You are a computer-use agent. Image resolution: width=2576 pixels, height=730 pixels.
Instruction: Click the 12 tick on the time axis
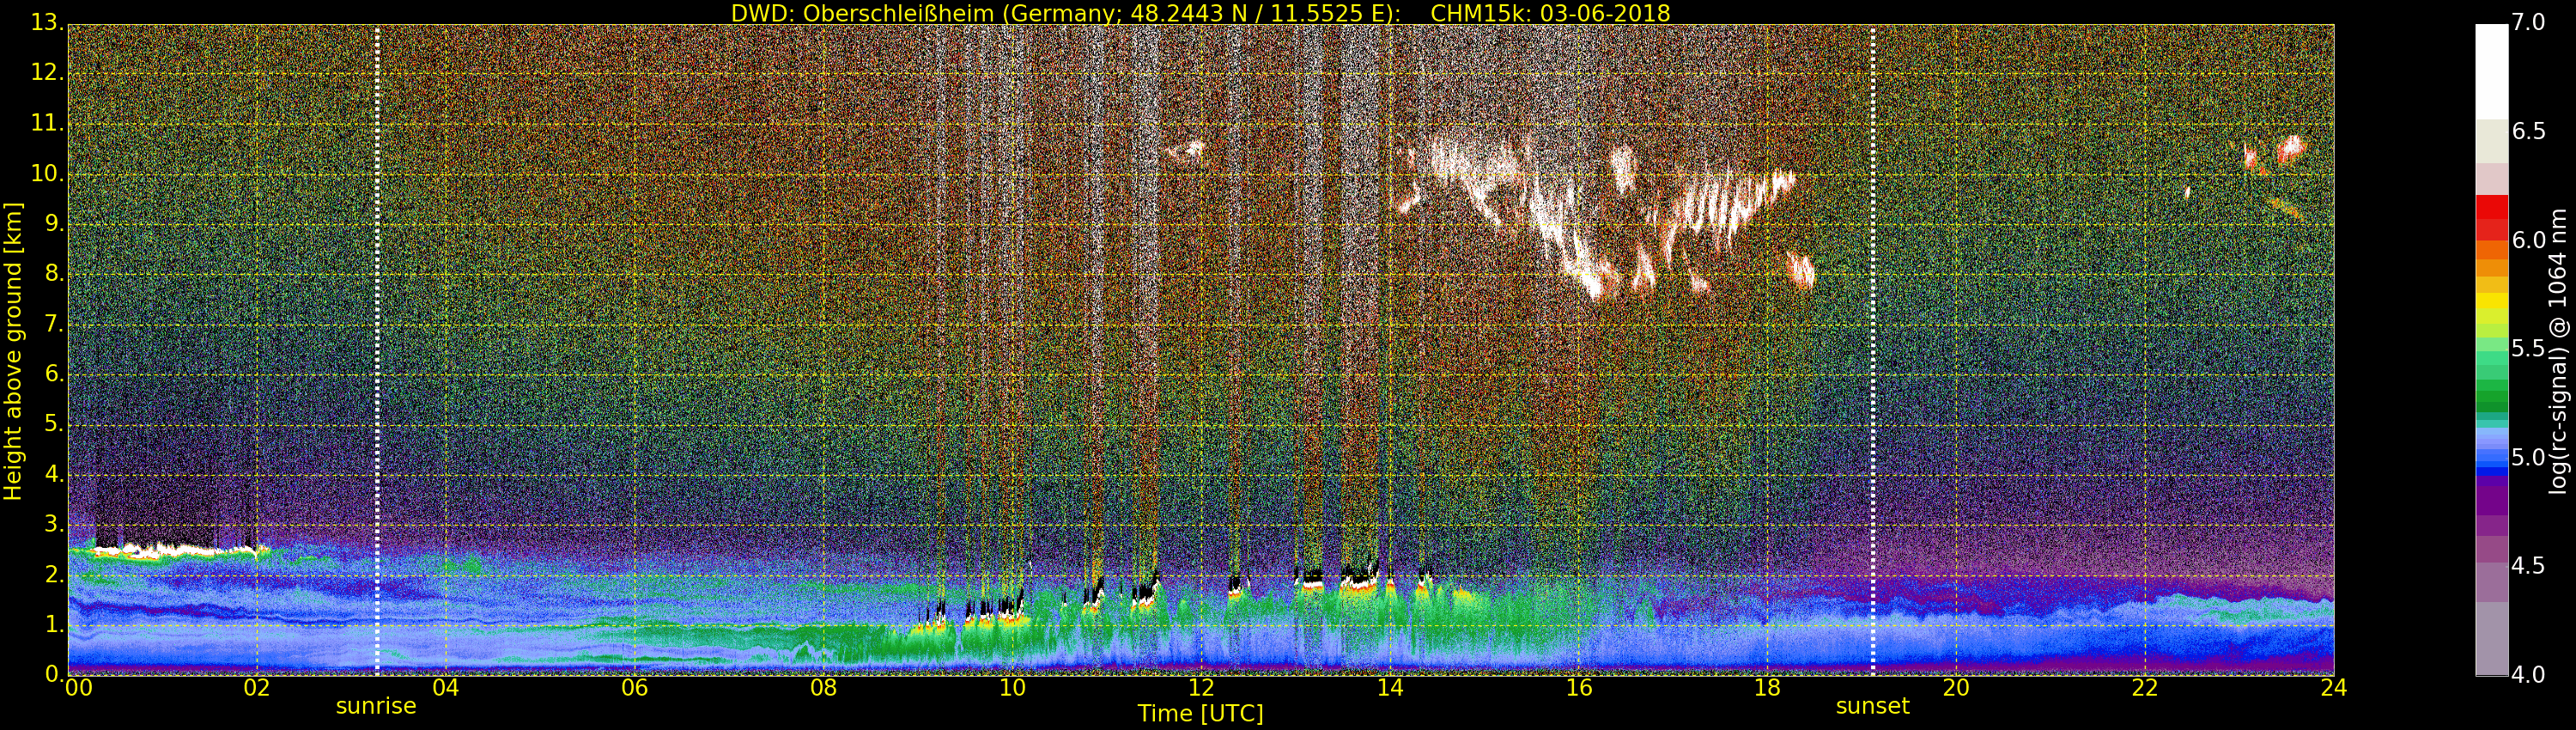click(1201, 688)
